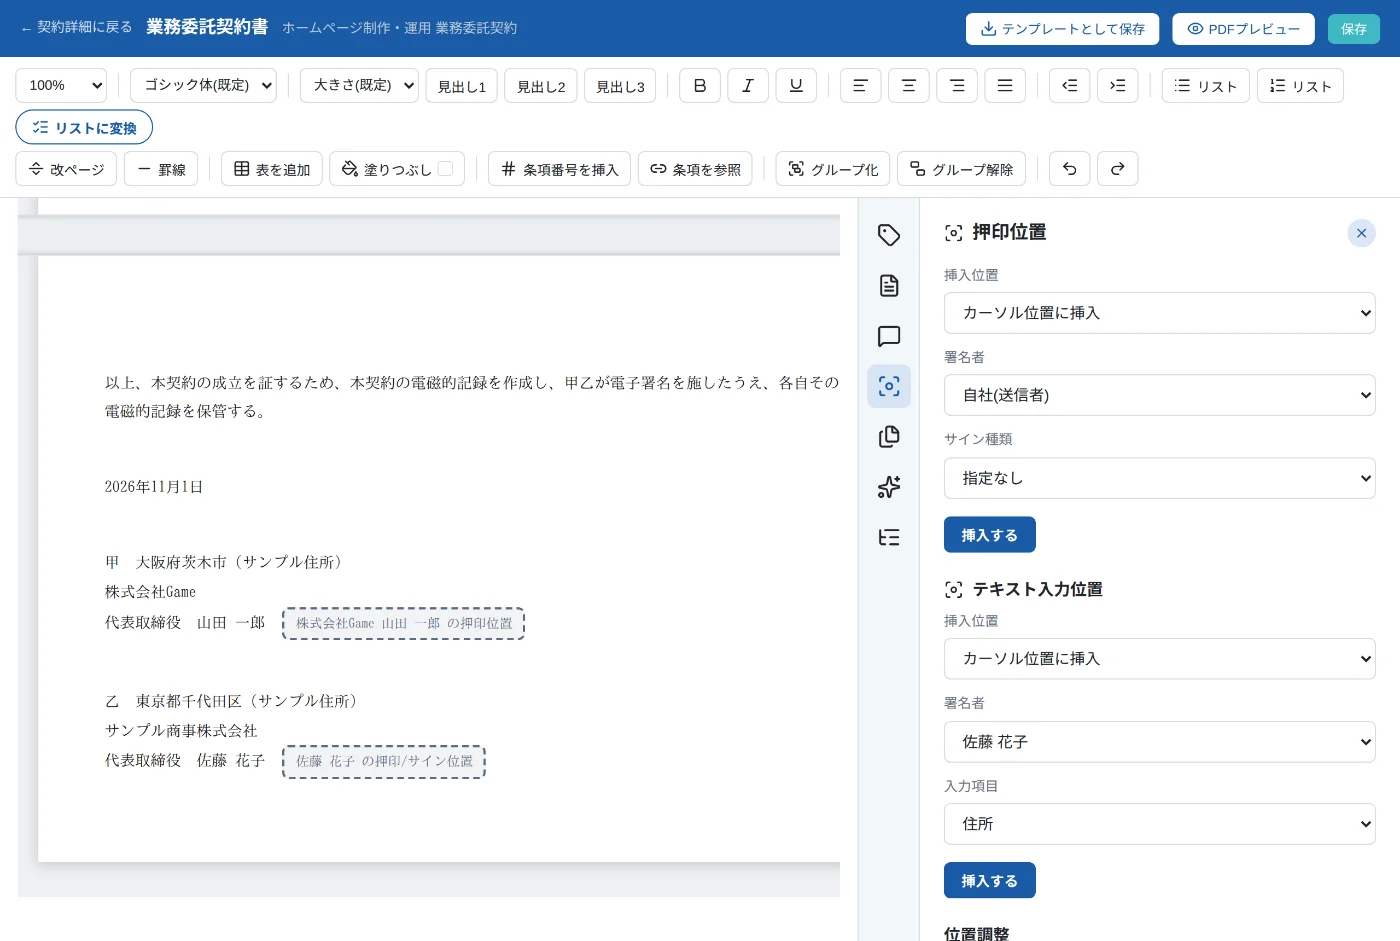The width and height of the screenshot is (1400, 941).
Task: Click 条項を参照 button
Action: click(x=695, y=169)
